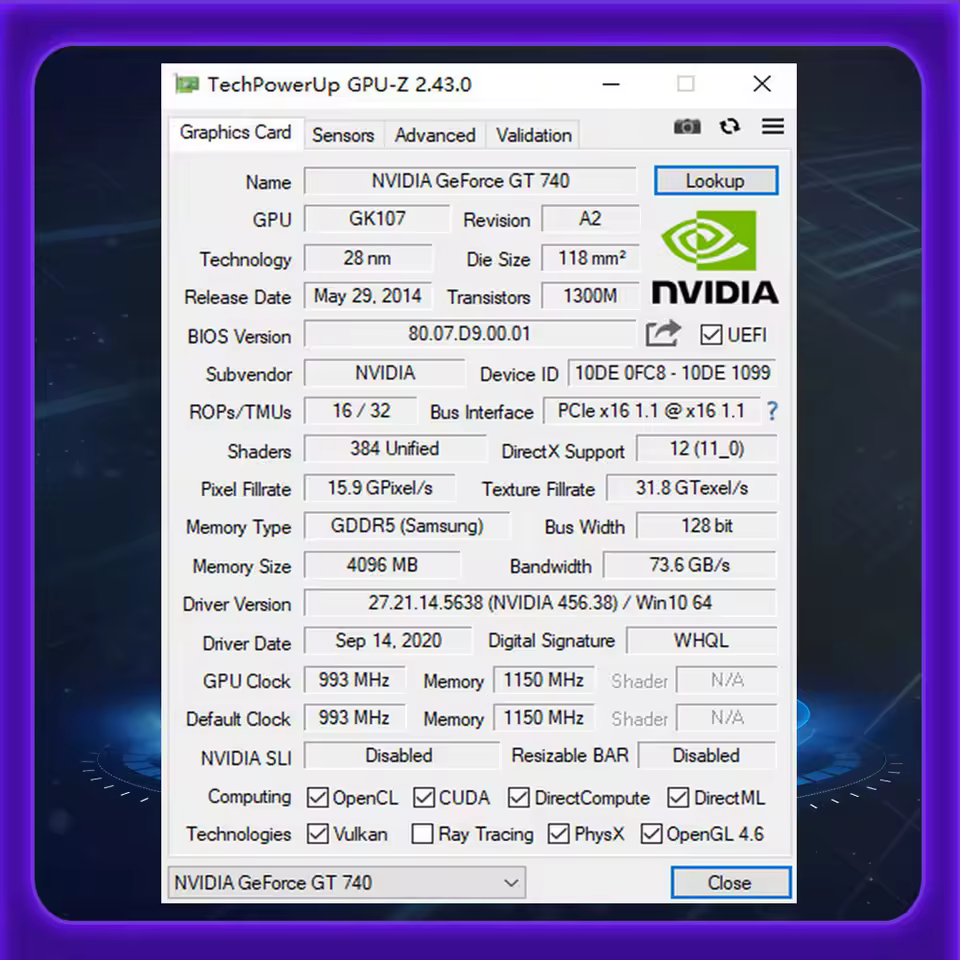Image resolution: width=960 pixels, height=960 pixels.
Task: Click the Texture Fillrate 31.8 GTexel/s
Action: tap(692, 488)
